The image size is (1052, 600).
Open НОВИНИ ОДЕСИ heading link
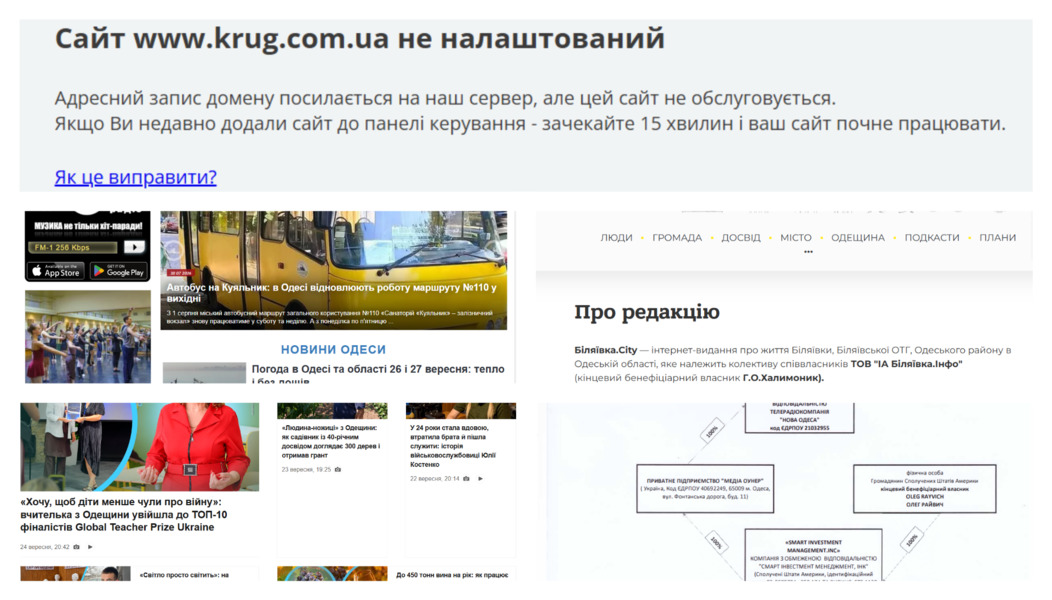click(333, 350)
